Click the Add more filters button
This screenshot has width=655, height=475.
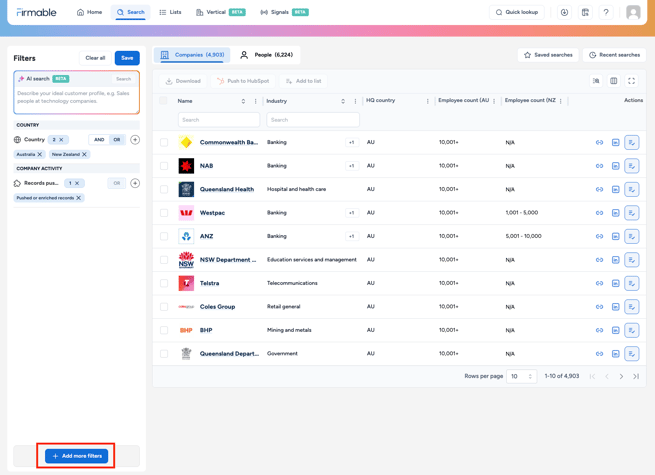(x=76, y=456)
